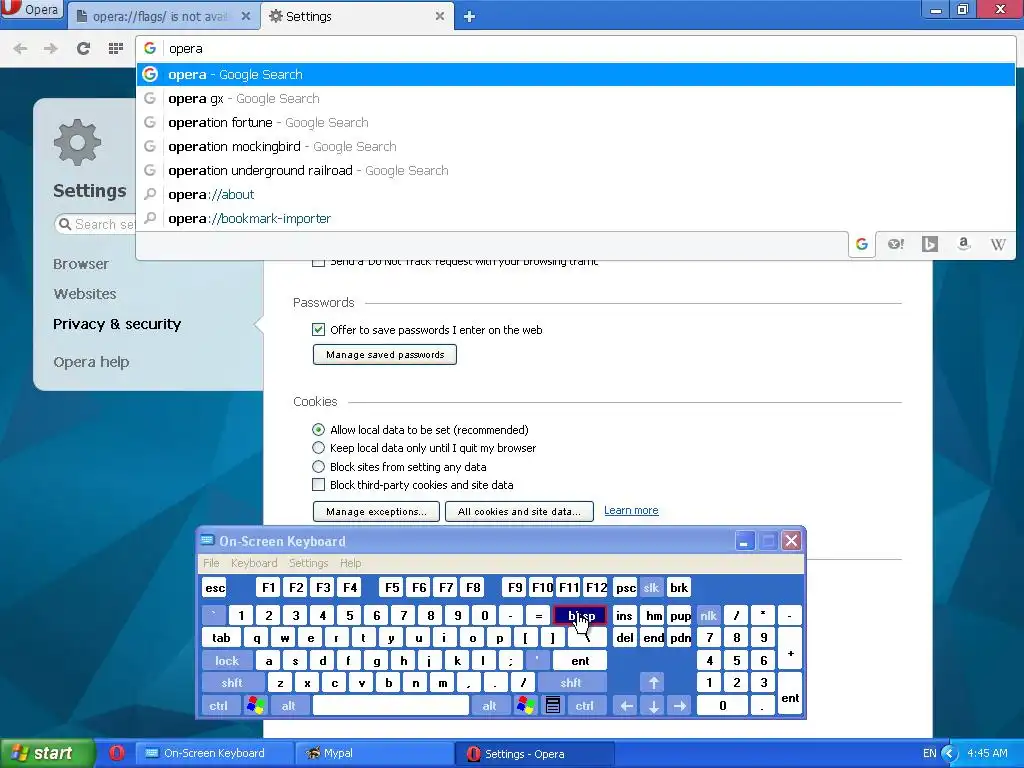1024x768 pixels.
Task: Reload the page with the refresh icon
Action: coord(83,48)
